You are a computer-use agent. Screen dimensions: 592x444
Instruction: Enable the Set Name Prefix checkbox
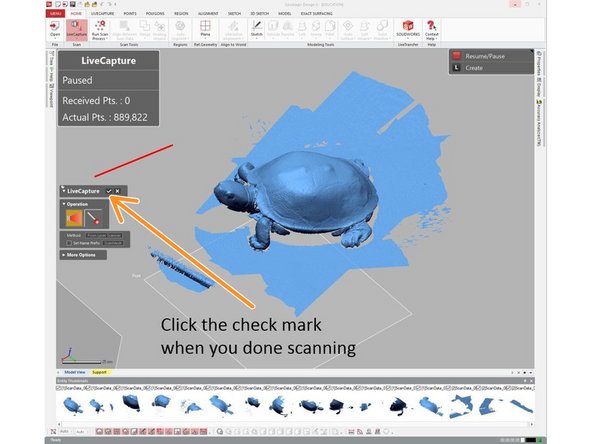(69, 243)
